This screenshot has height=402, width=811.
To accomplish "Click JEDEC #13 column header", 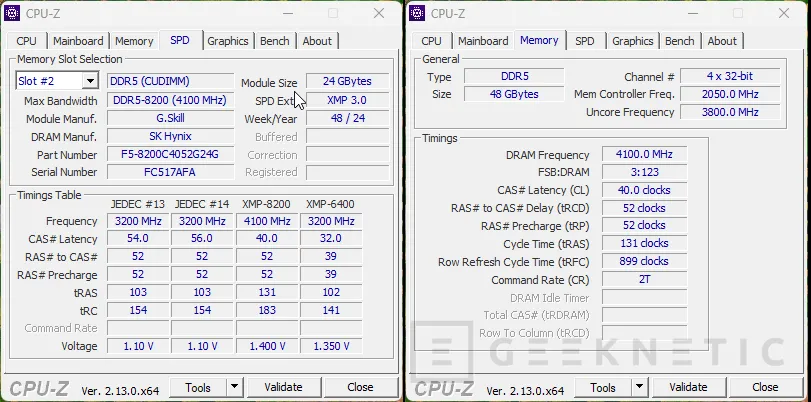I will [x=138, y=204].
